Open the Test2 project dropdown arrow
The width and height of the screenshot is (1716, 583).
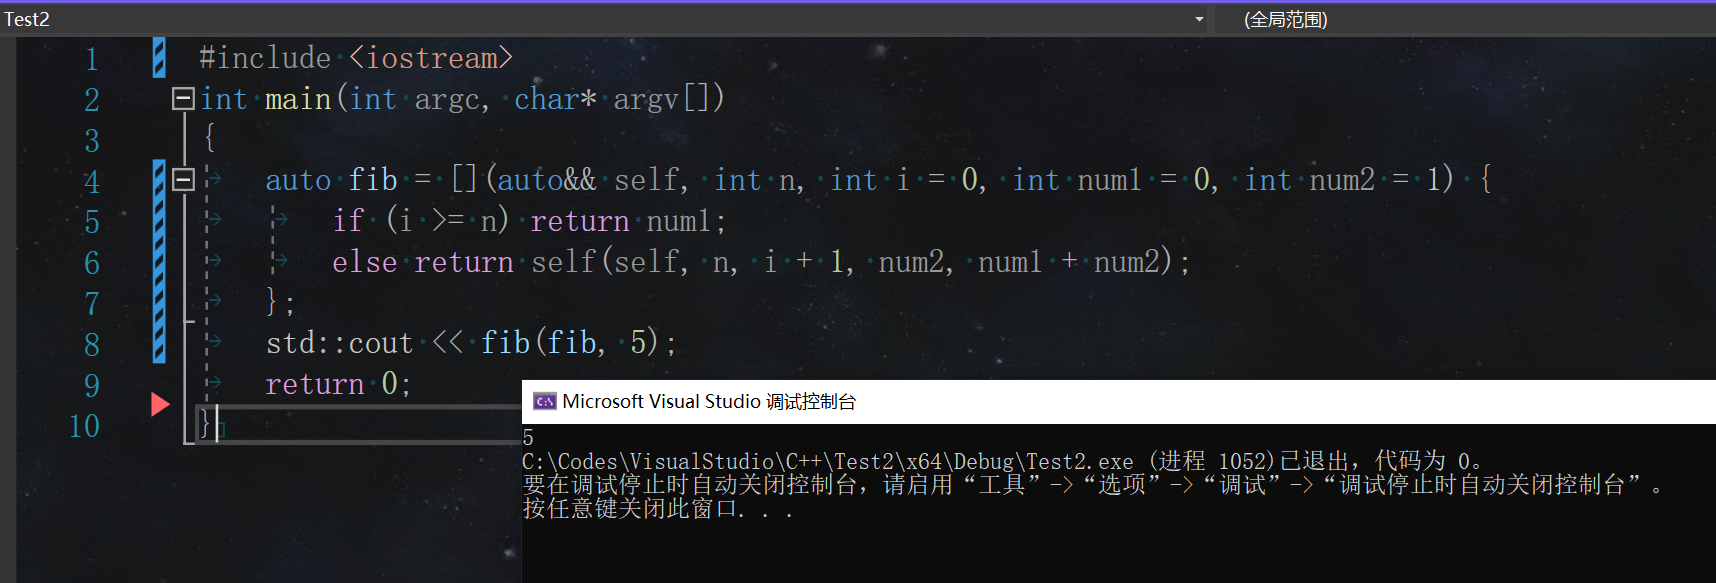coord(1199,19)
